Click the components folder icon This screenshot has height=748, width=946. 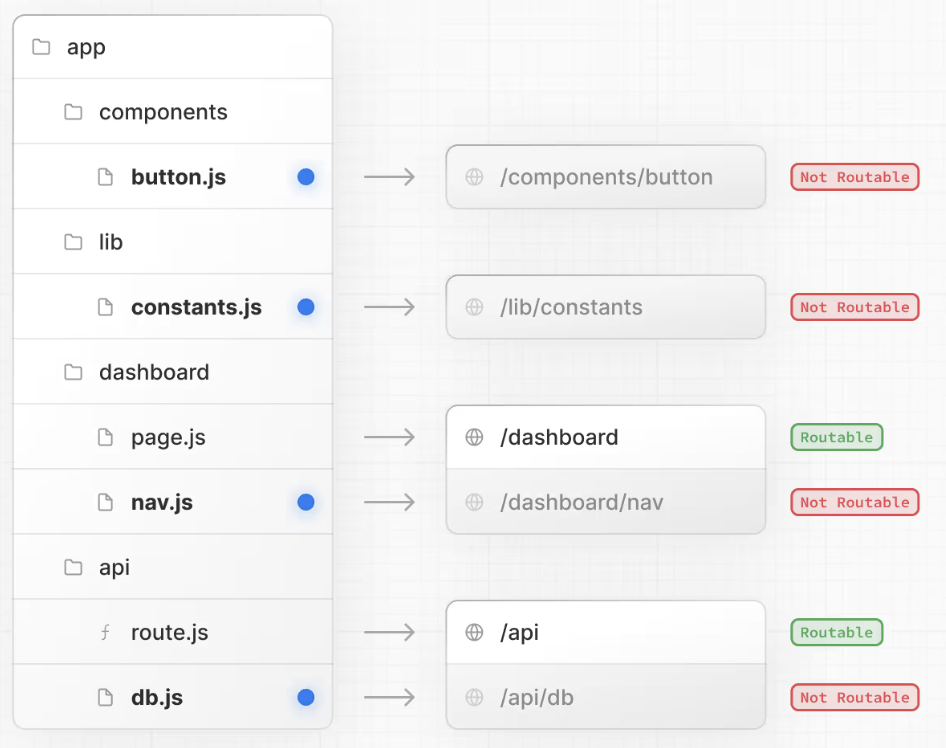coord(73,112)
